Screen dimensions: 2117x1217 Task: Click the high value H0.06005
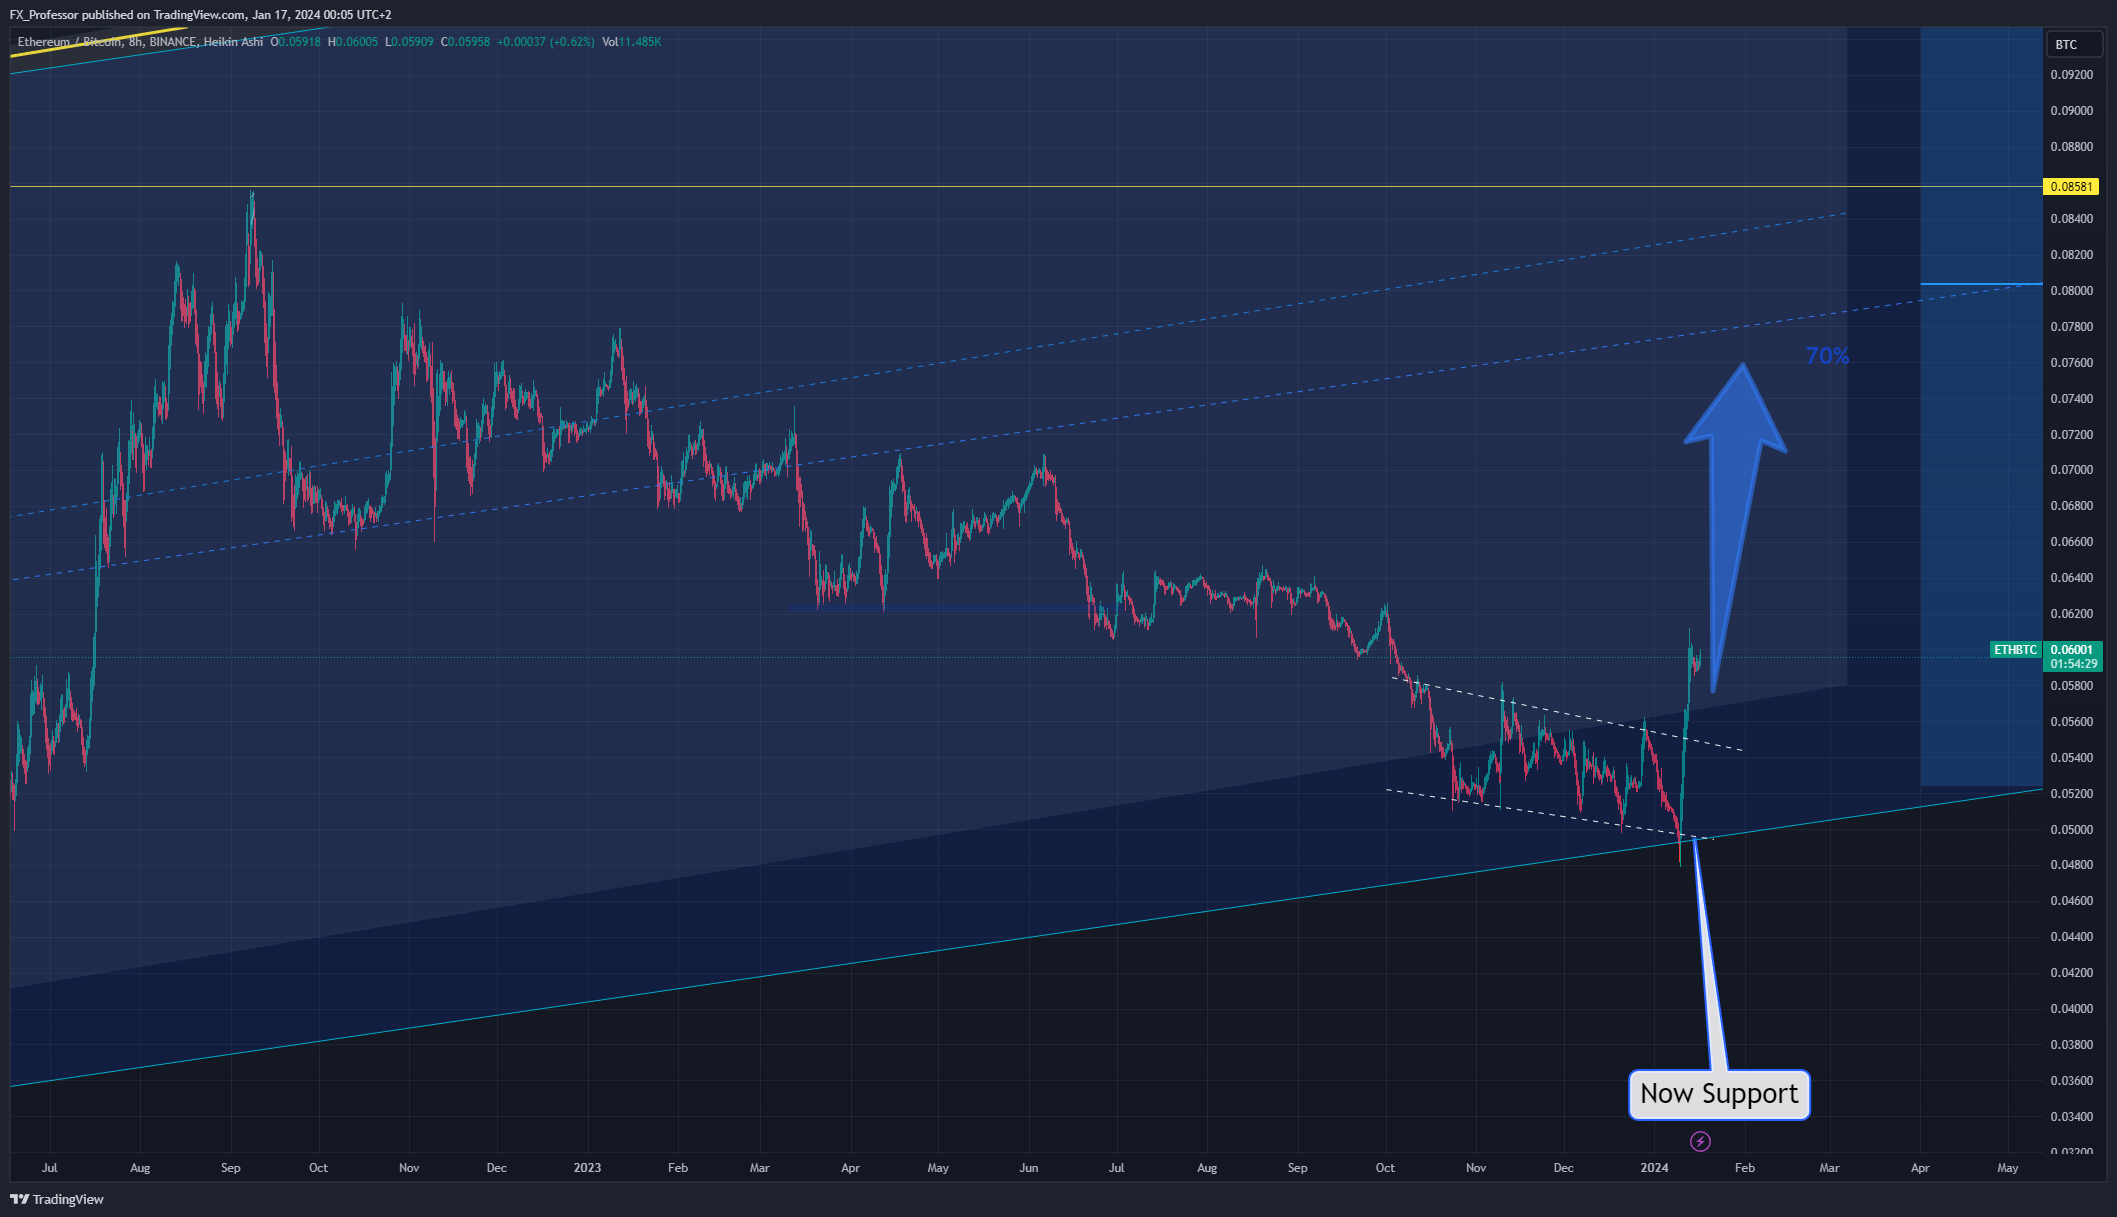click(x=353, y=42)
